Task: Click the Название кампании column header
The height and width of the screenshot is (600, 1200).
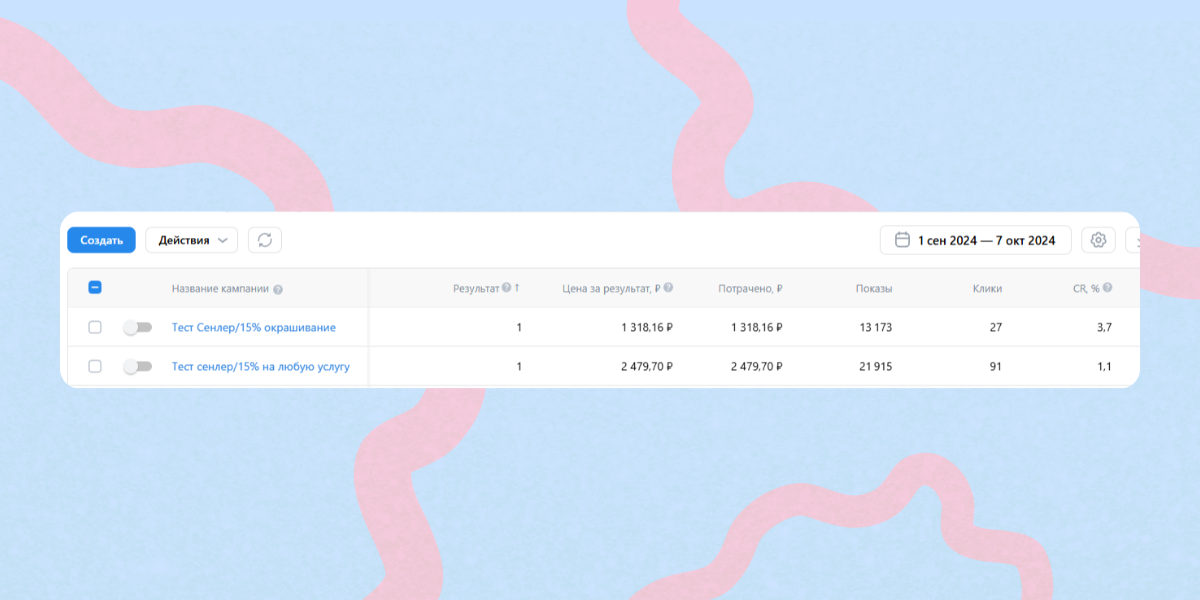Action: pos(220,289)
